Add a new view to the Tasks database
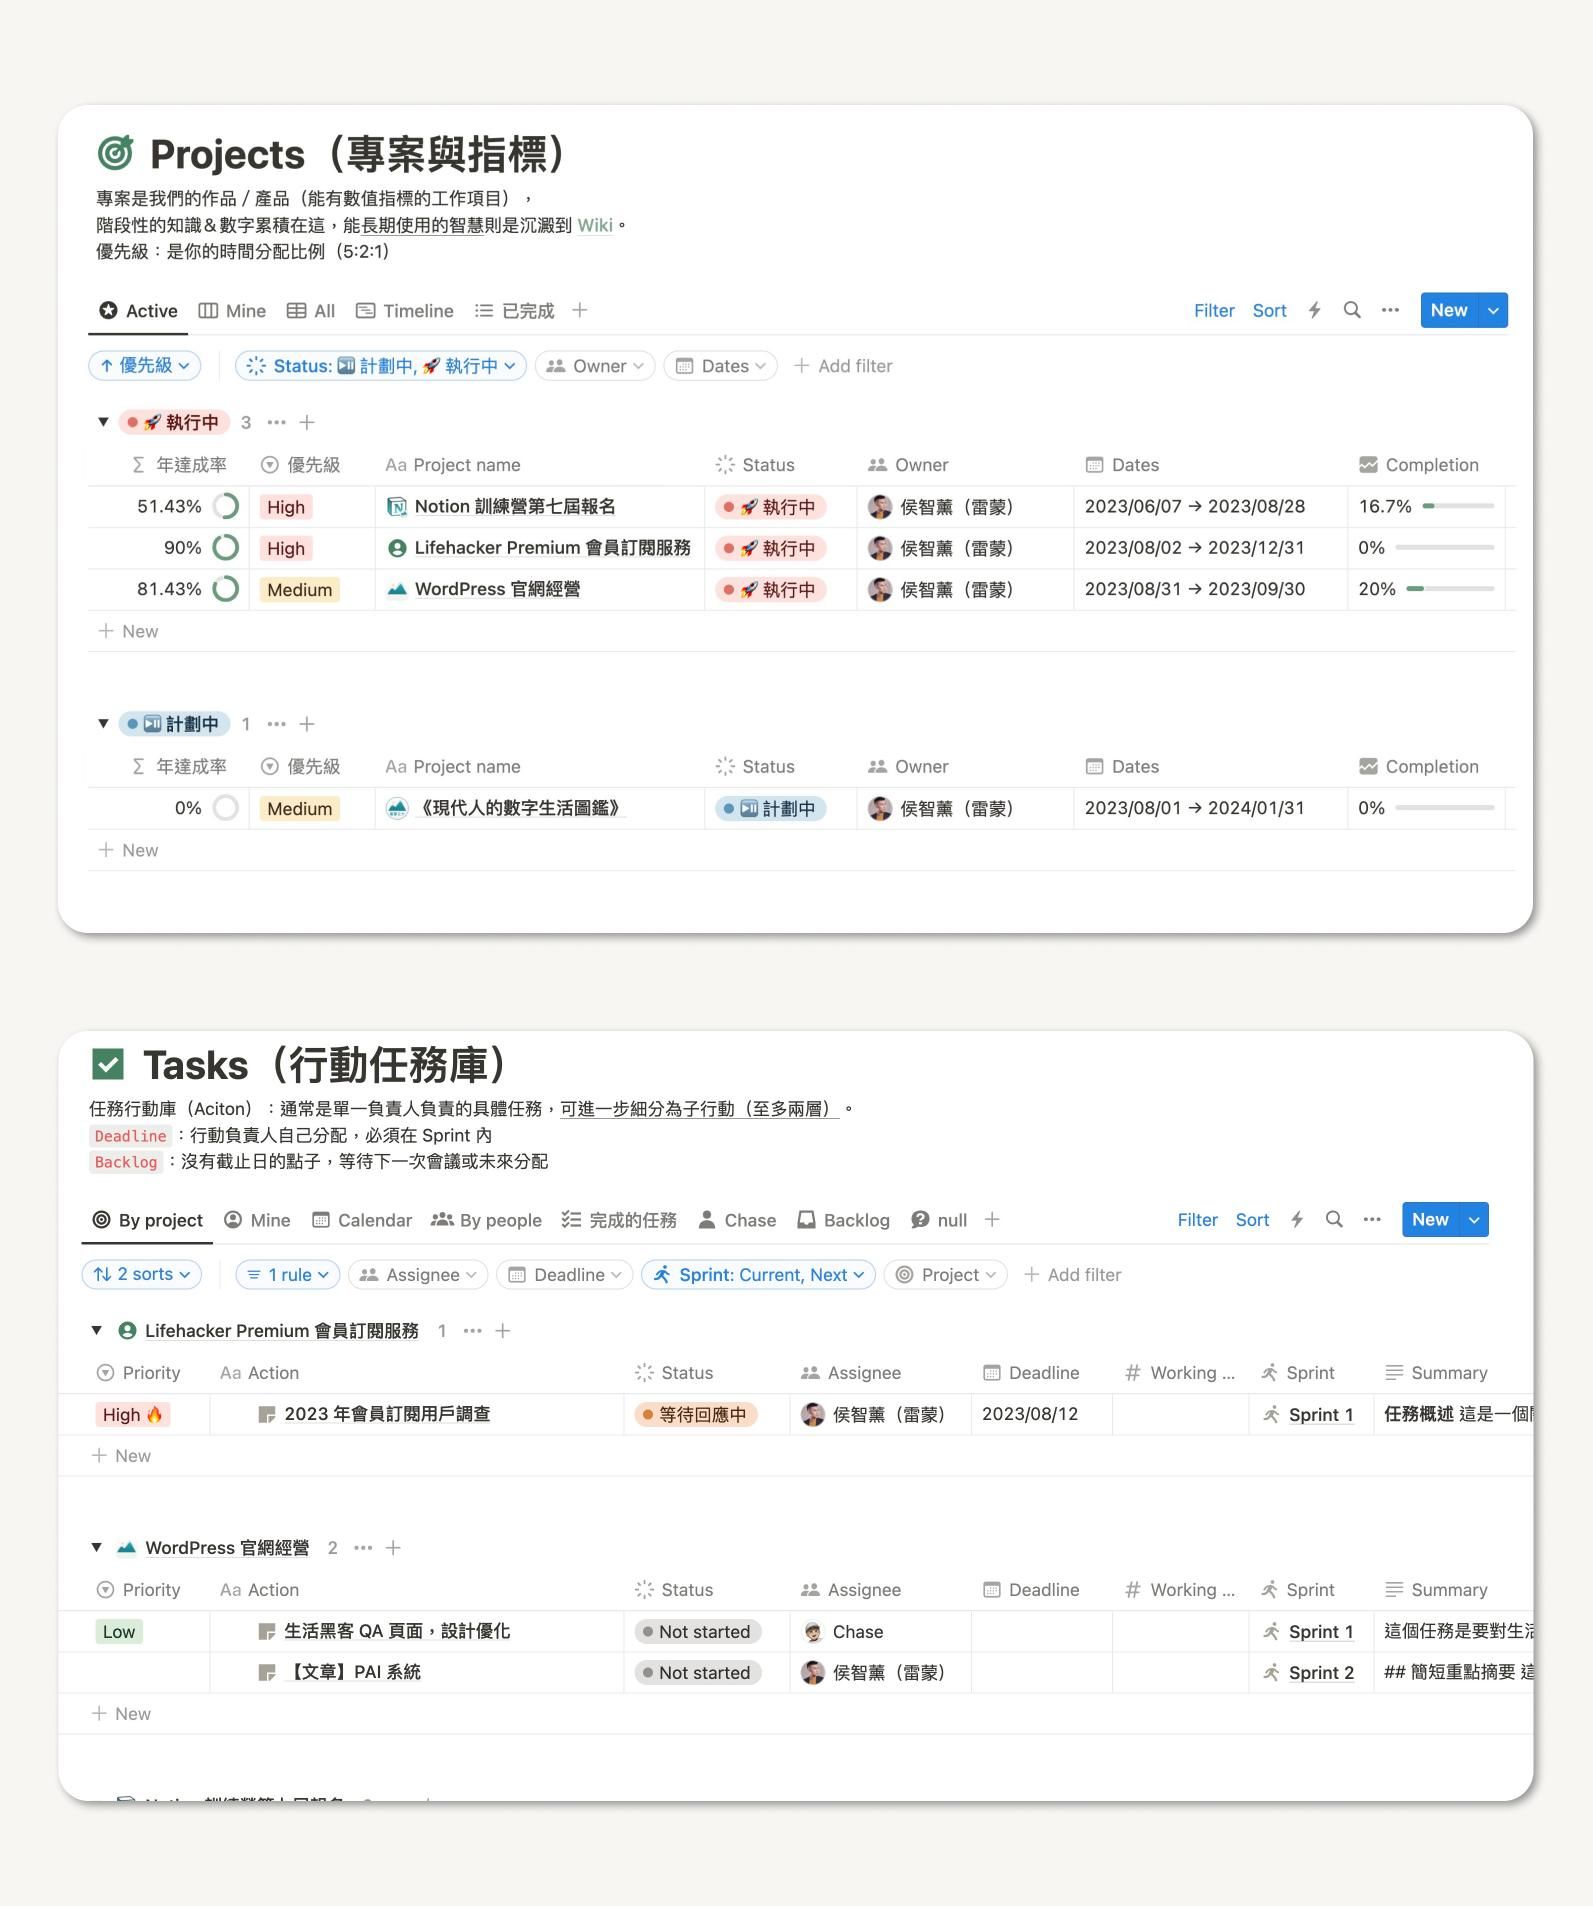The height and width of the screenshot is (1906, 1593). pyautogui.click(x=992, y=1219)
